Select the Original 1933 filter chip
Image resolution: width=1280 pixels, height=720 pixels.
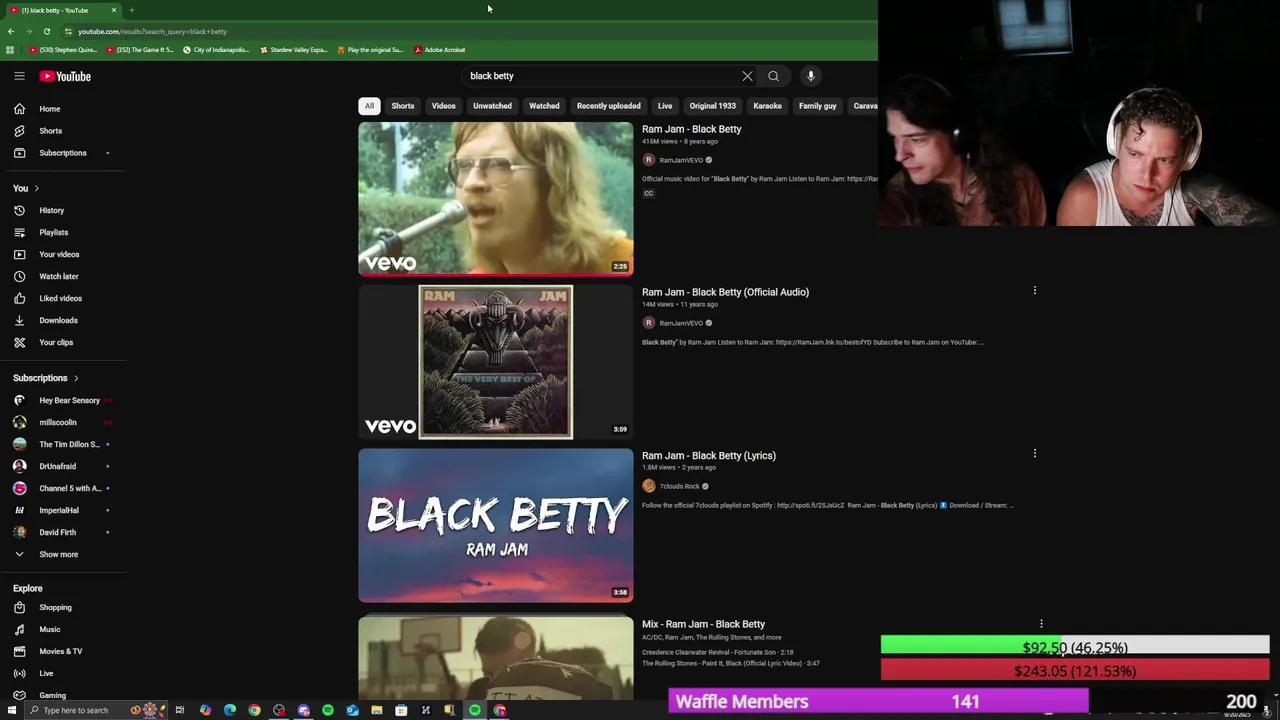tap(712, 106)
